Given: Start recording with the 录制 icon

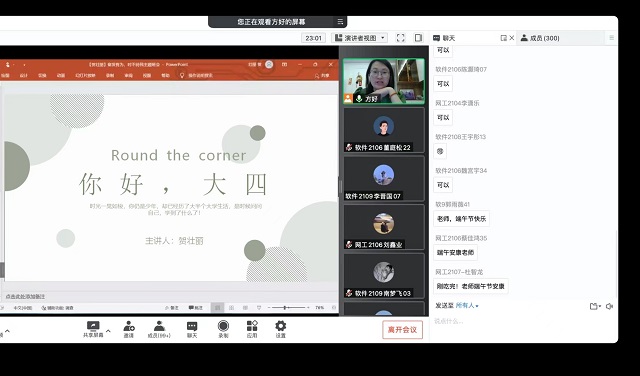Looking at the screenshot, I should 223,326.
